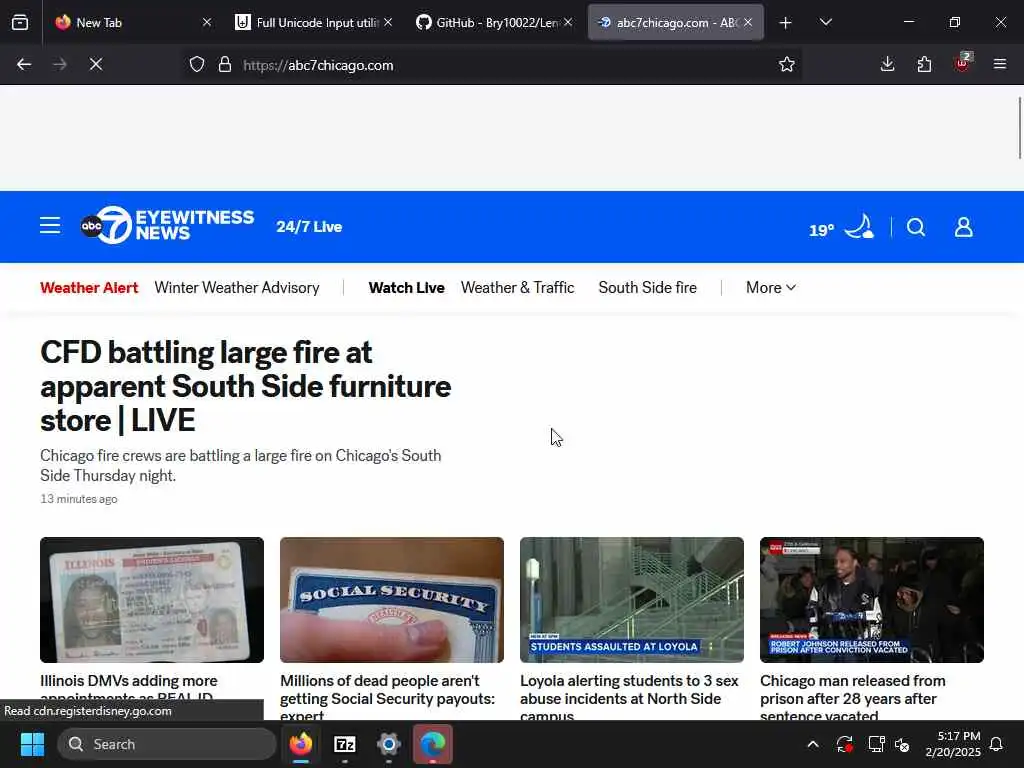Viewport: 1024px width, 768px height.
Task: Open the network display tray icon
Action: pyautogui.click(x=876, y=744)
